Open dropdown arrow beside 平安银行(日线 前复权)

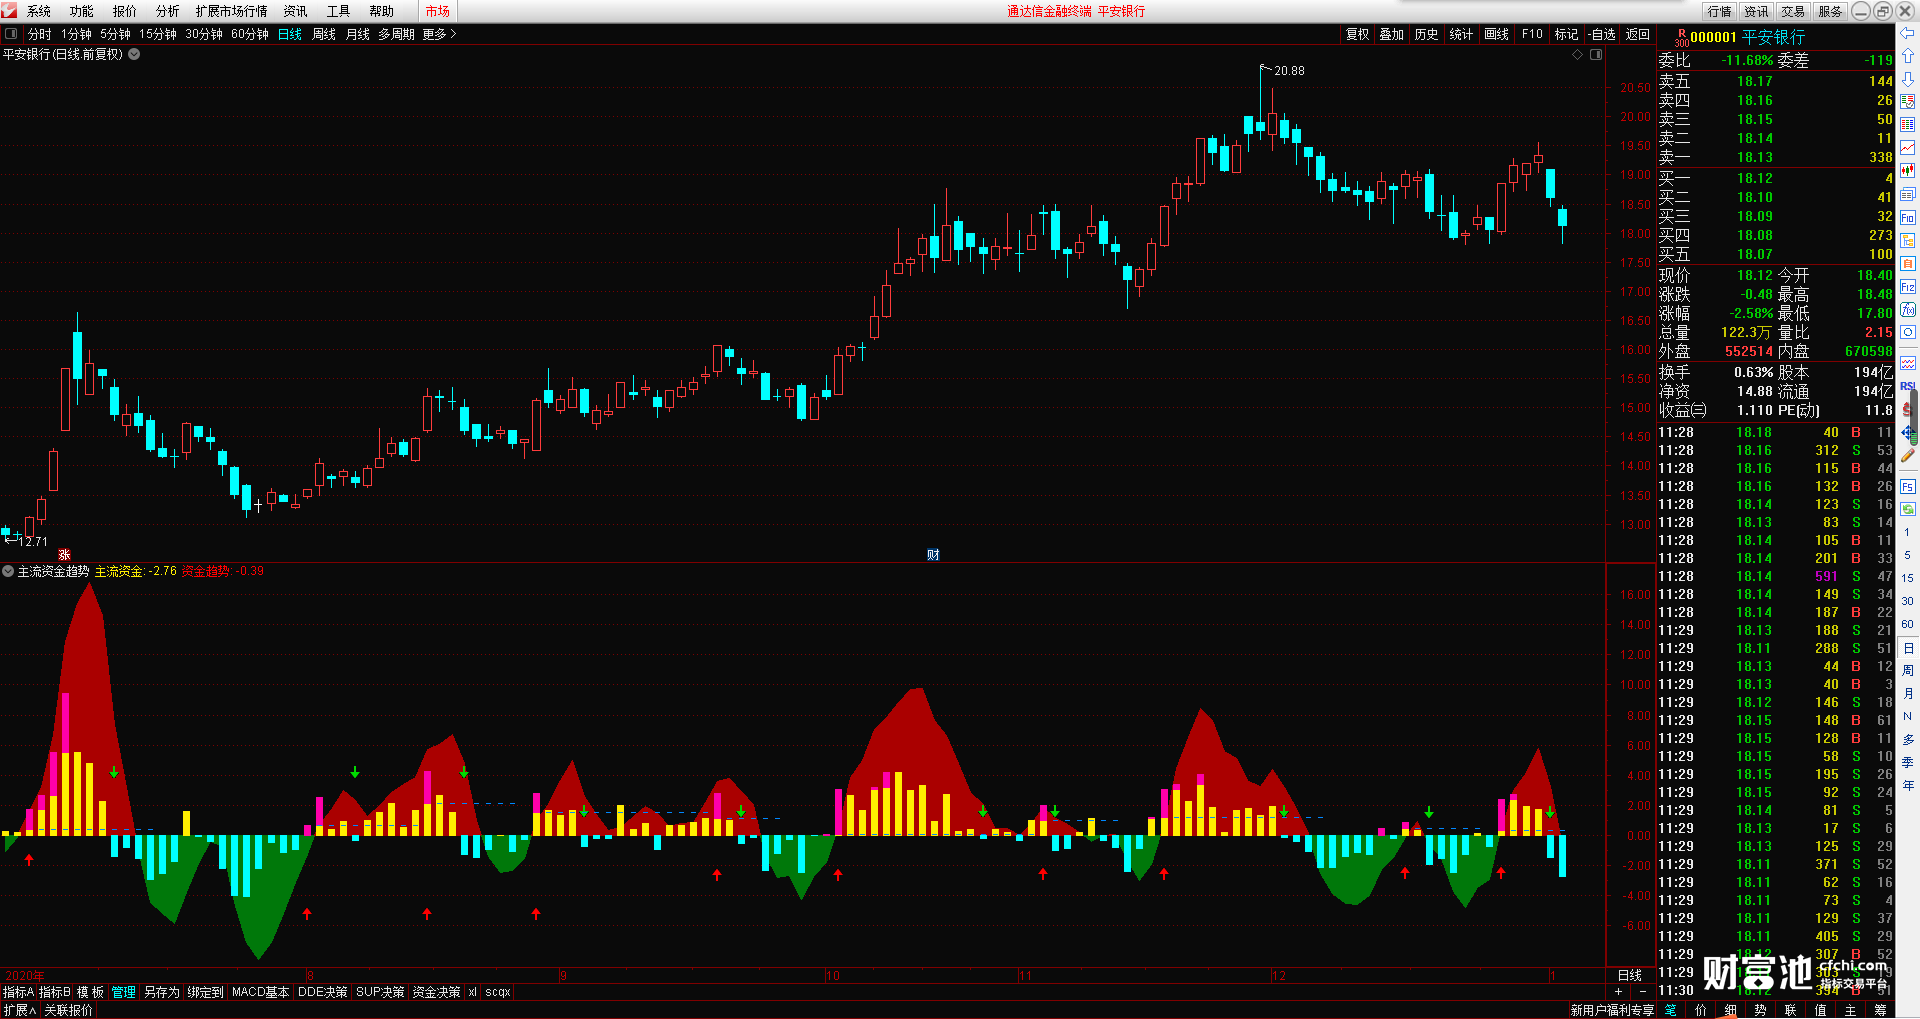click(x=134, y=55)
